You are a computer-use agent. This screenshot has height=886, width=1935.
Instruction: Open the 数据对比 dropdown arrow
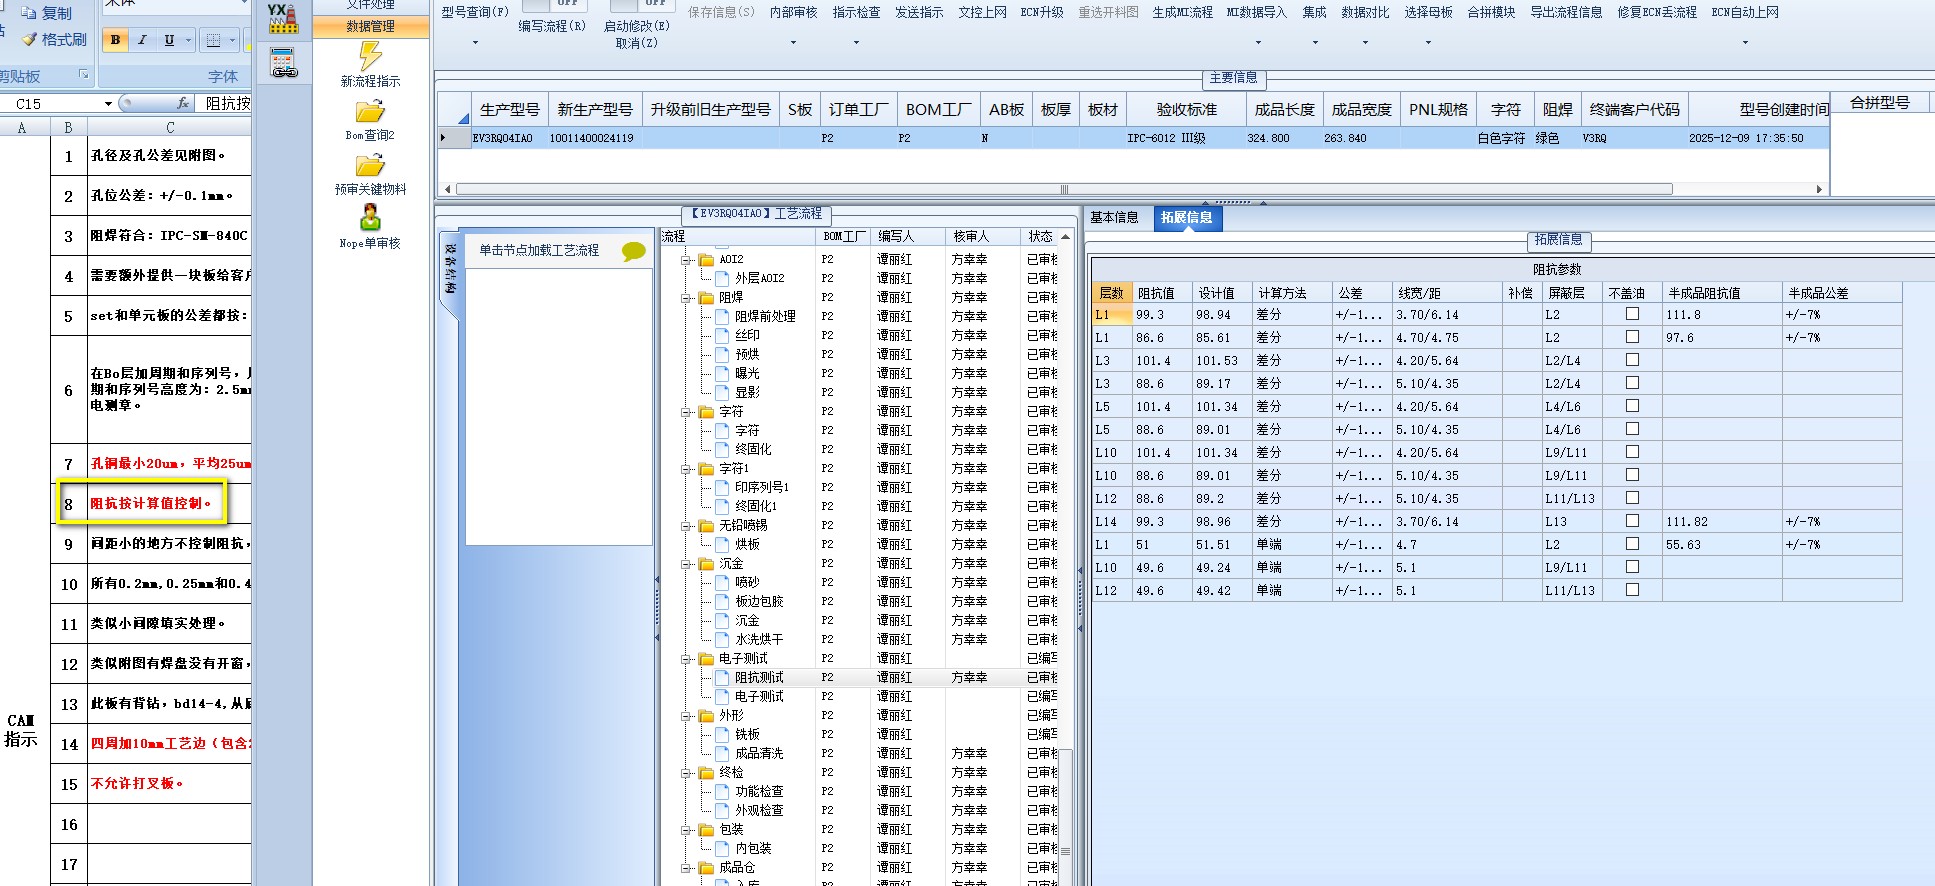1365,43
